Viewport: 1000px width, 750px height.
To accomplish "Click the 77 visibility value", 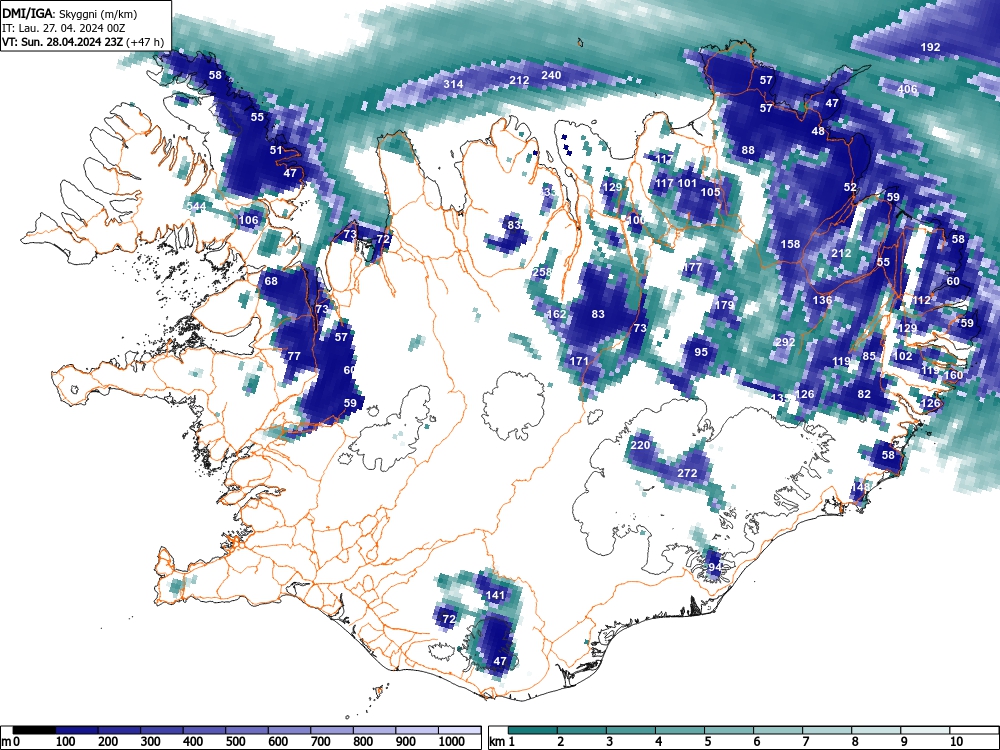I will (x=293, y=356).
